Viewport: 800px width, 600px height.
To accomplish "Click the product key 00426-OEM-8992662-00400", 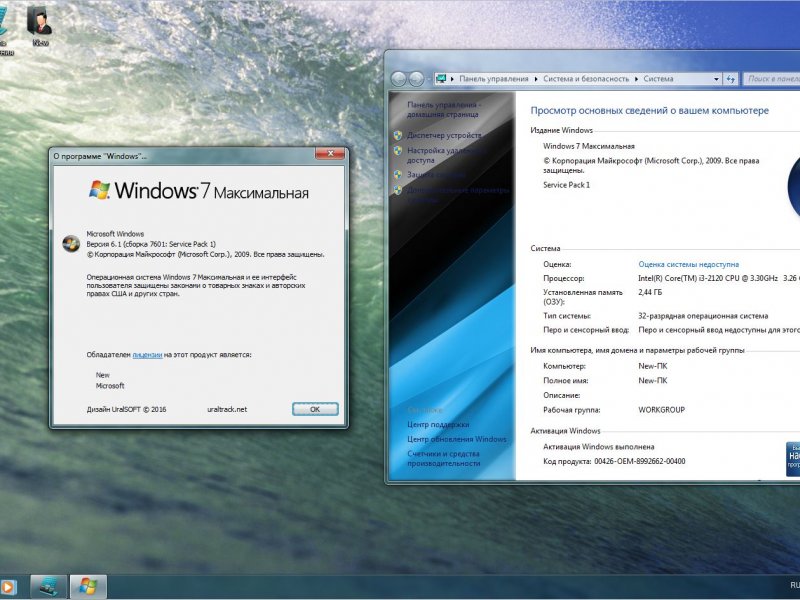I will click(640, 461).
